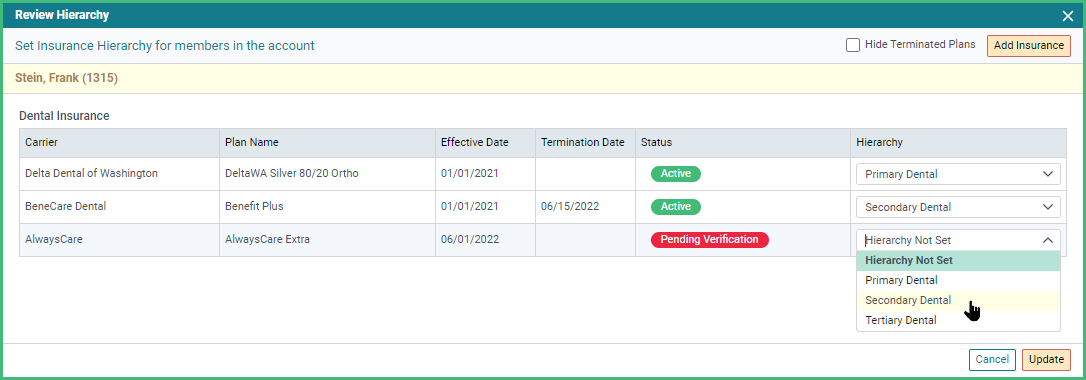Click termination date 06/15/2022
The width and height of the screenshot is (1086, 380).
(x=569, y=206)
